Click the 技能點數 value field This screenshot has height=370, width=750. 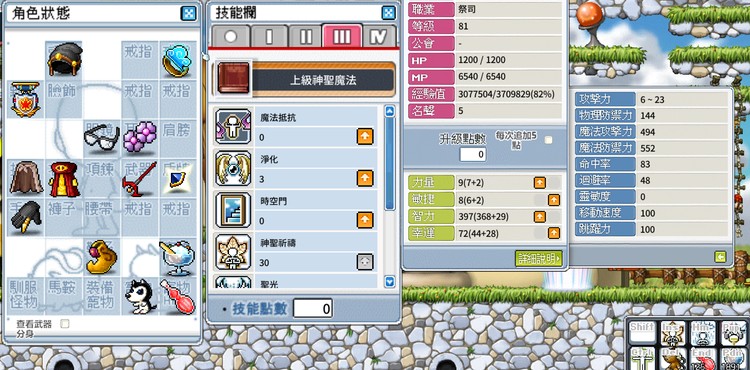click(313, 308)
